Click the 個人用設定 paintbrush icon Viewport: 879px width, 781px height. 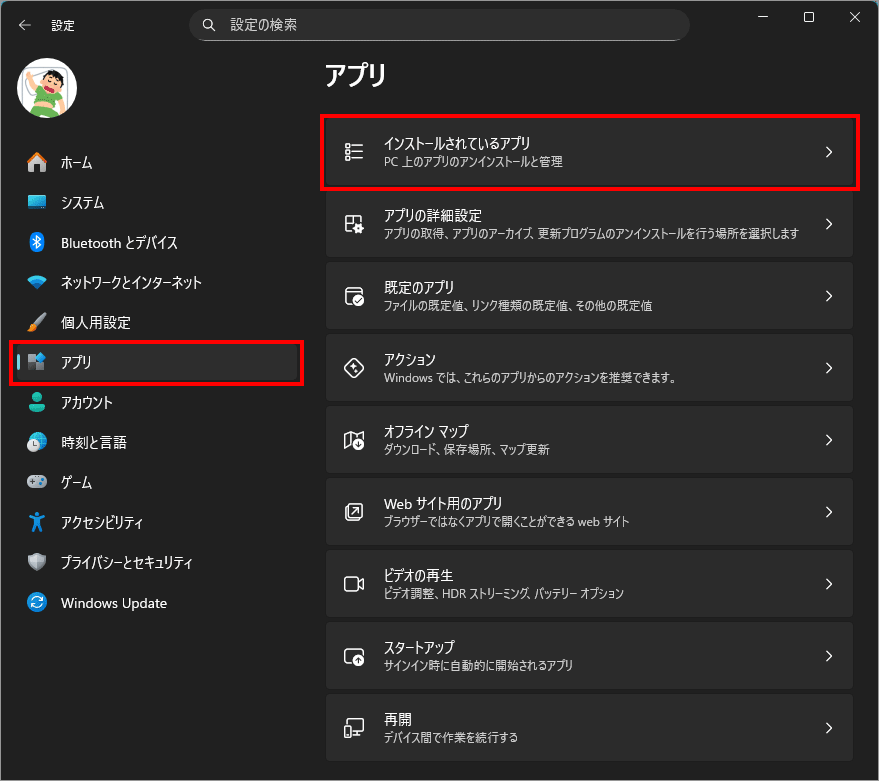[x=37, y=322]
